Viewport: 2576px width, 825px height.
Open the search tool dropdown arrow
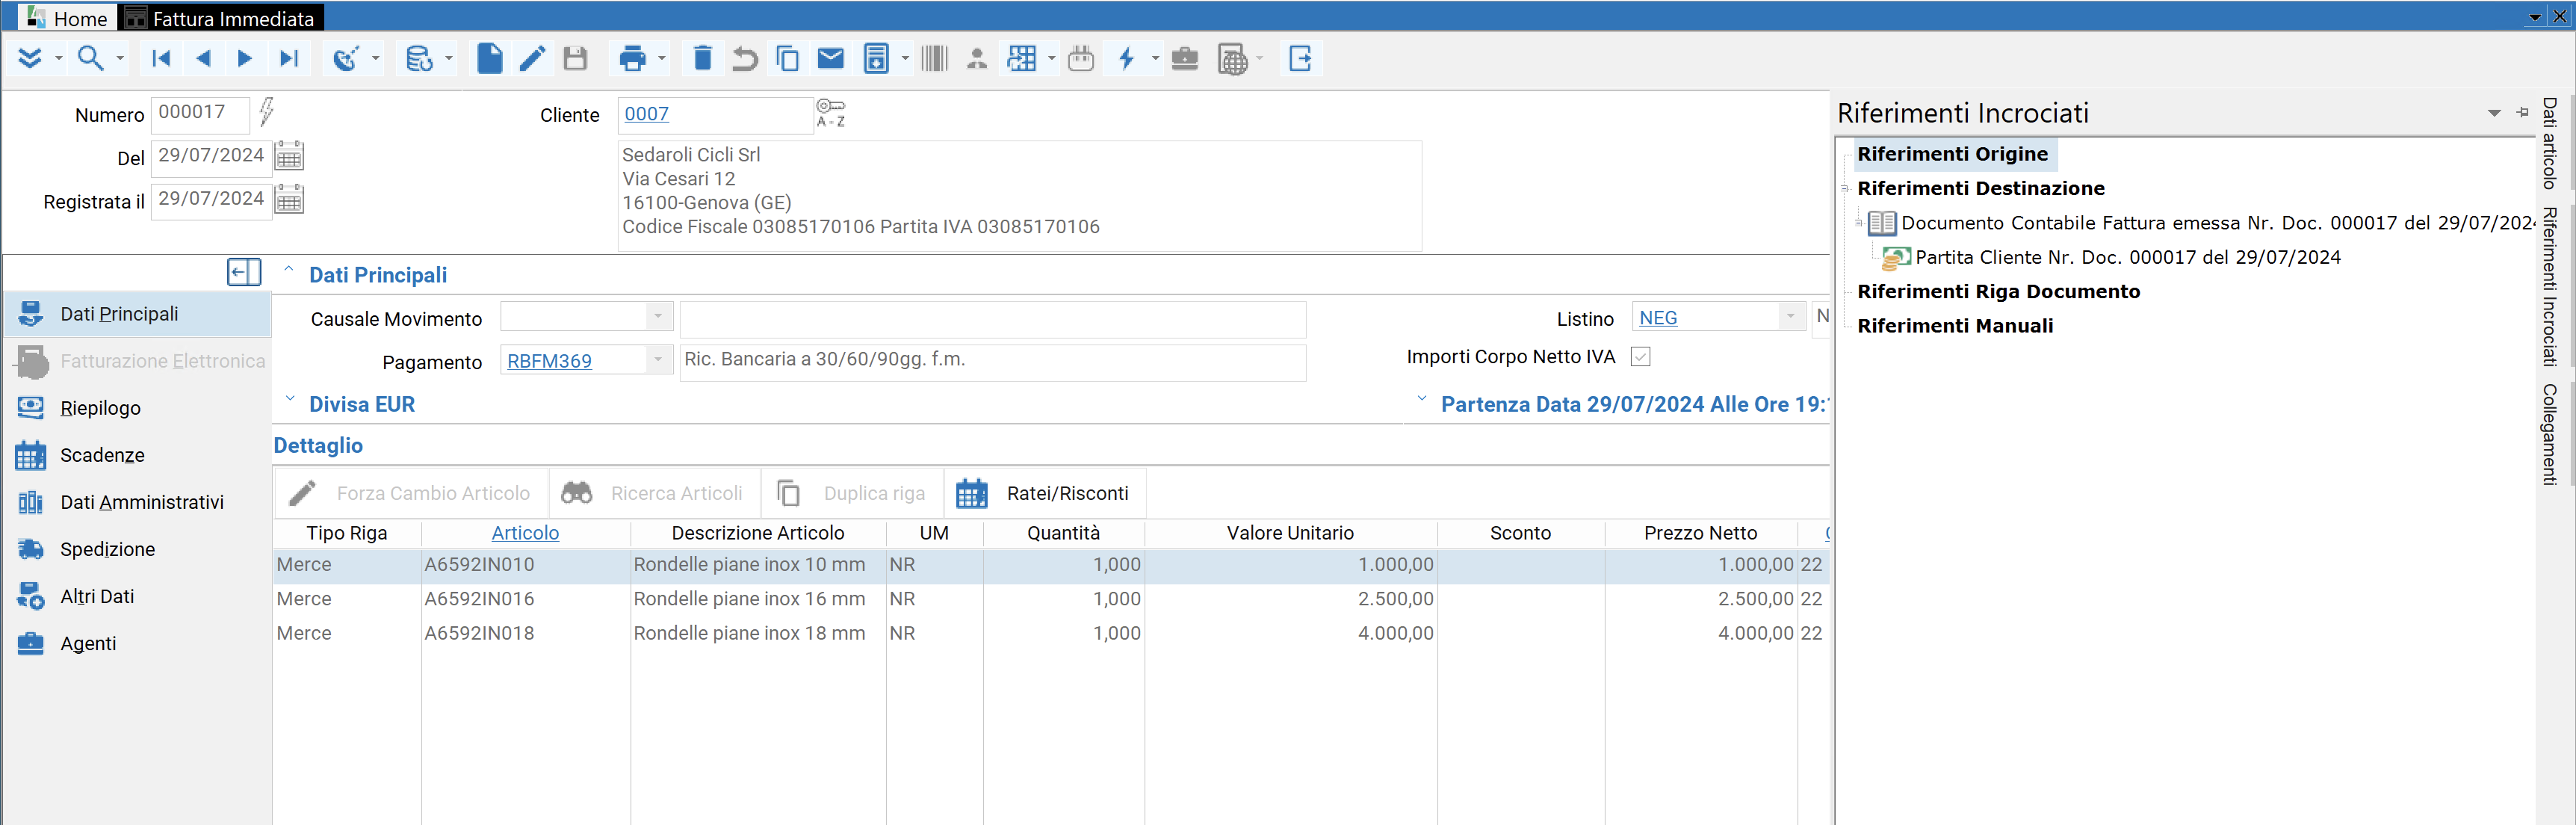click(x=120, y=59)
